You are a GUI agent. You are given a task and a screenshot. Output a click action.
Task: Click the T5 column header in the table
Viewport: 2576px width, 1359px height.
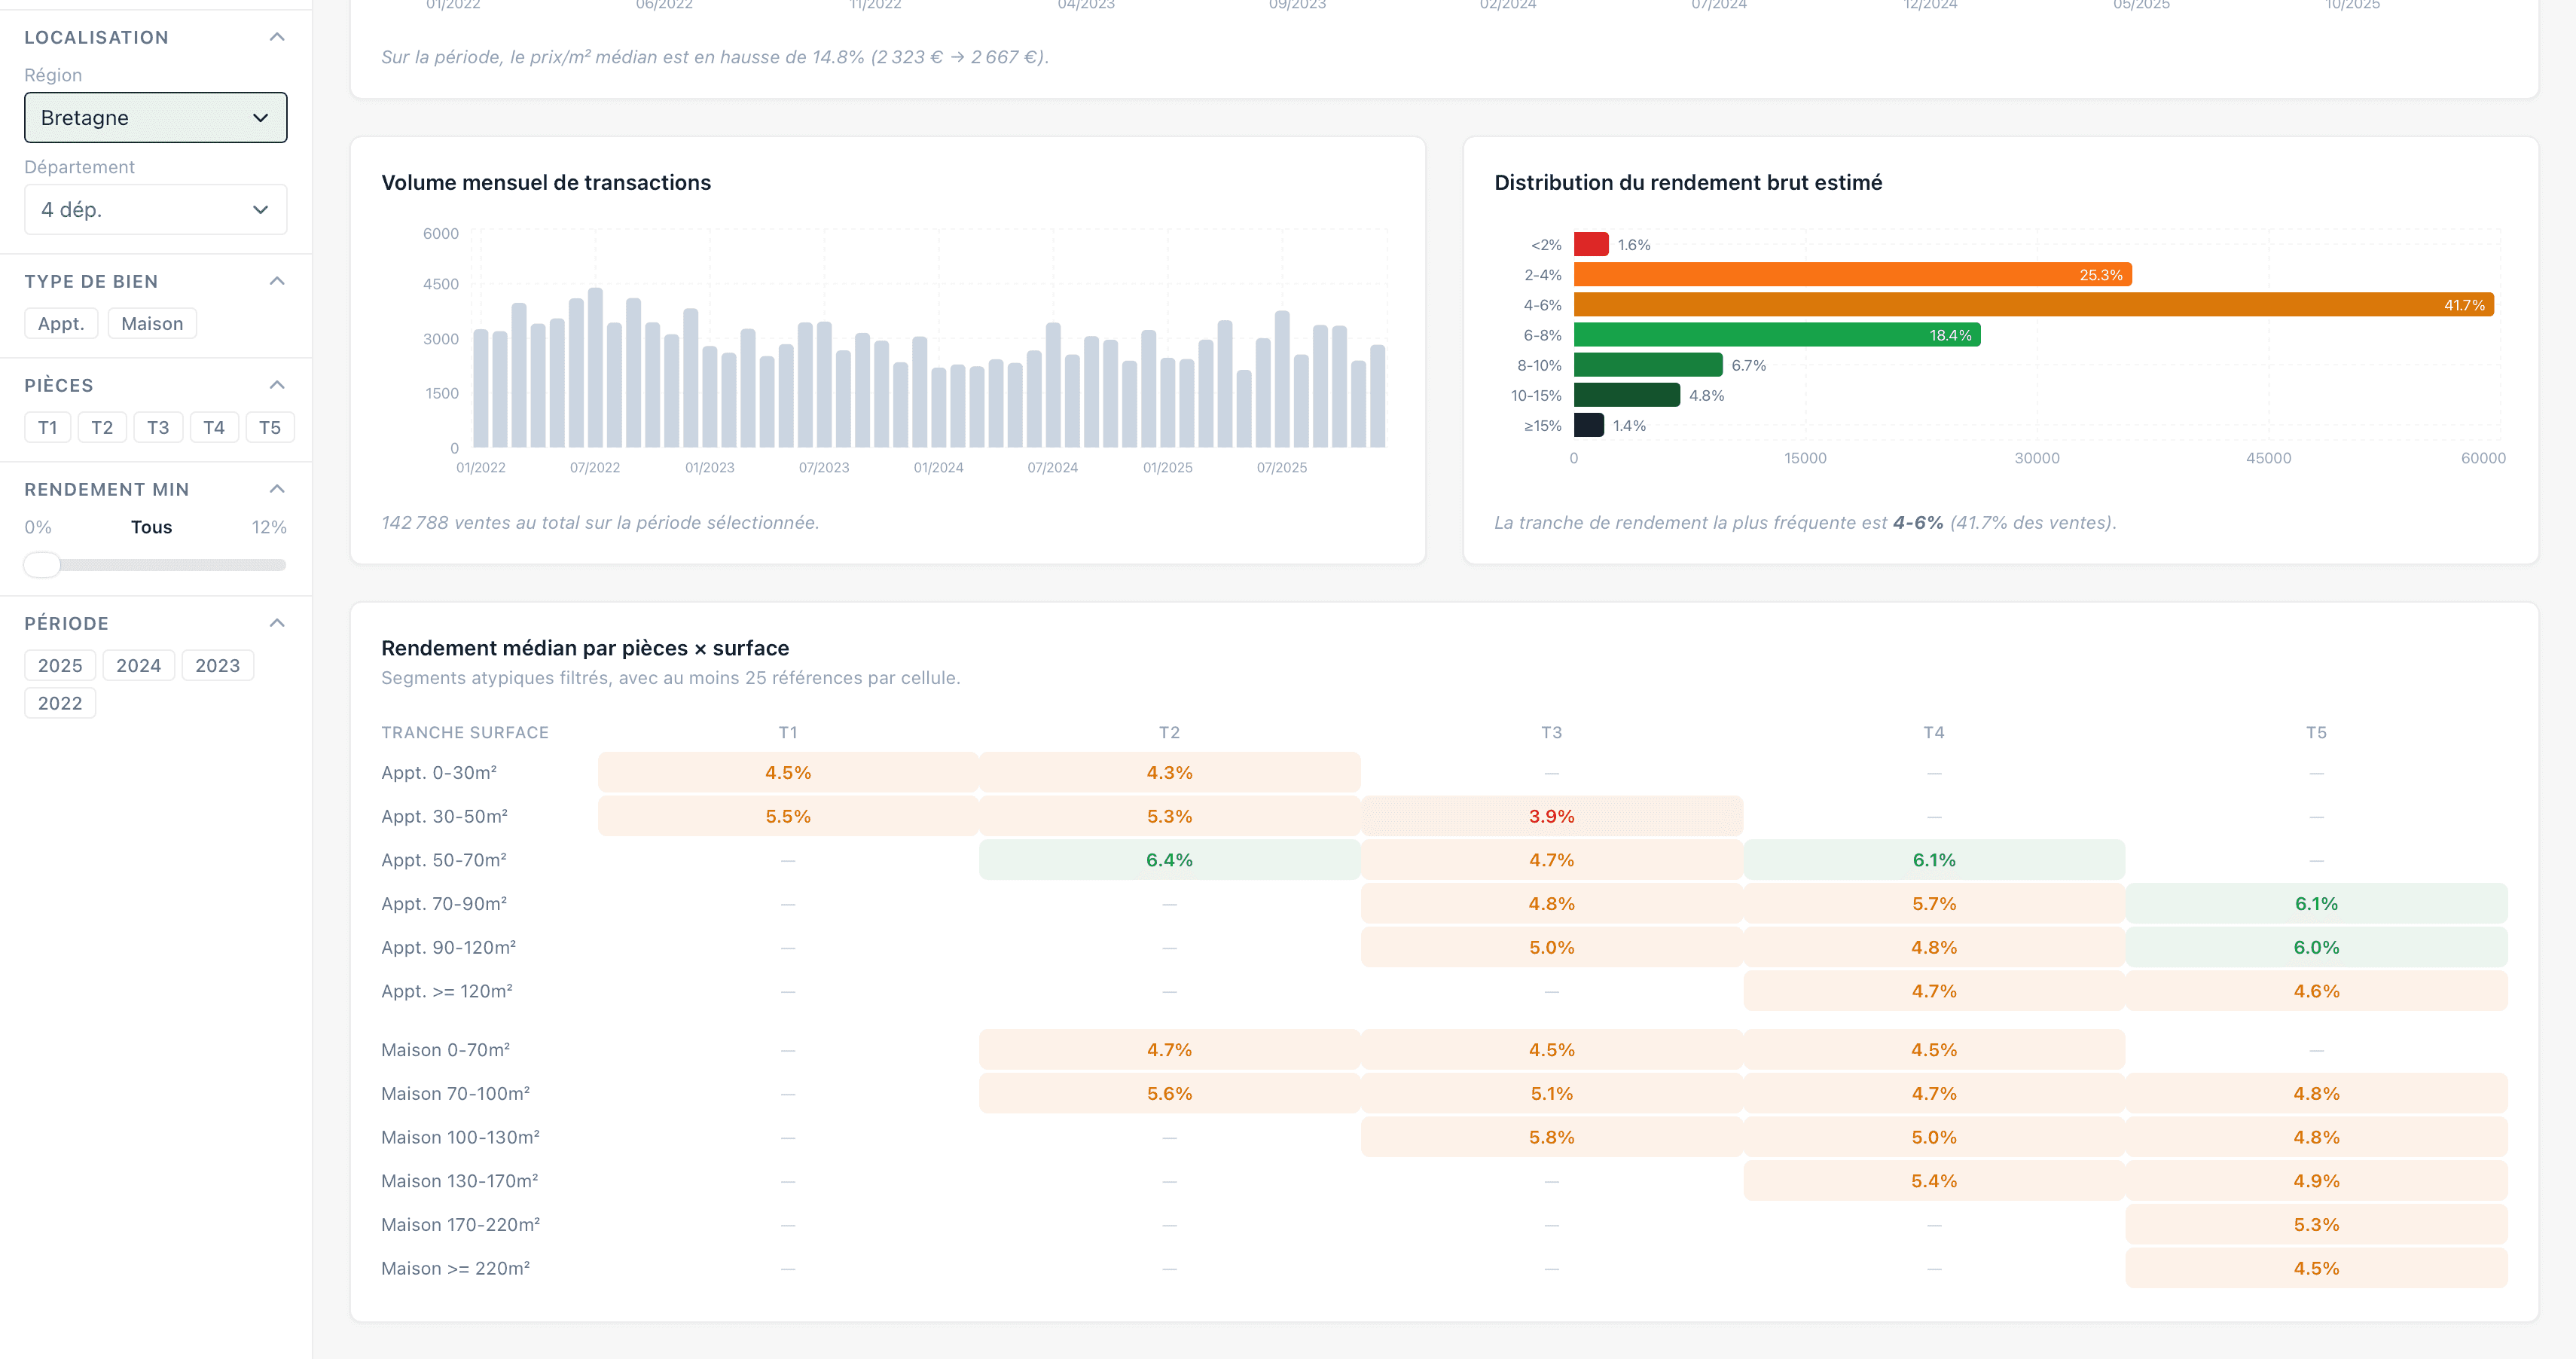pos(2316,733)
